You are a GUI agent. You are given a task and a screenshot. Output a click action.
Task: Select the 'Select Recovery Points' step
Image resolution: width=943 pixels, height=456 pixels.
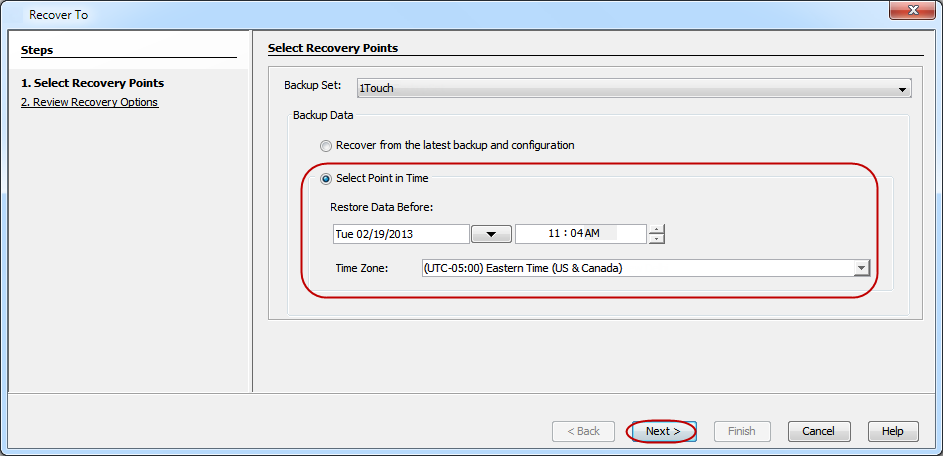pyautogui.click(x=92, y=83)
